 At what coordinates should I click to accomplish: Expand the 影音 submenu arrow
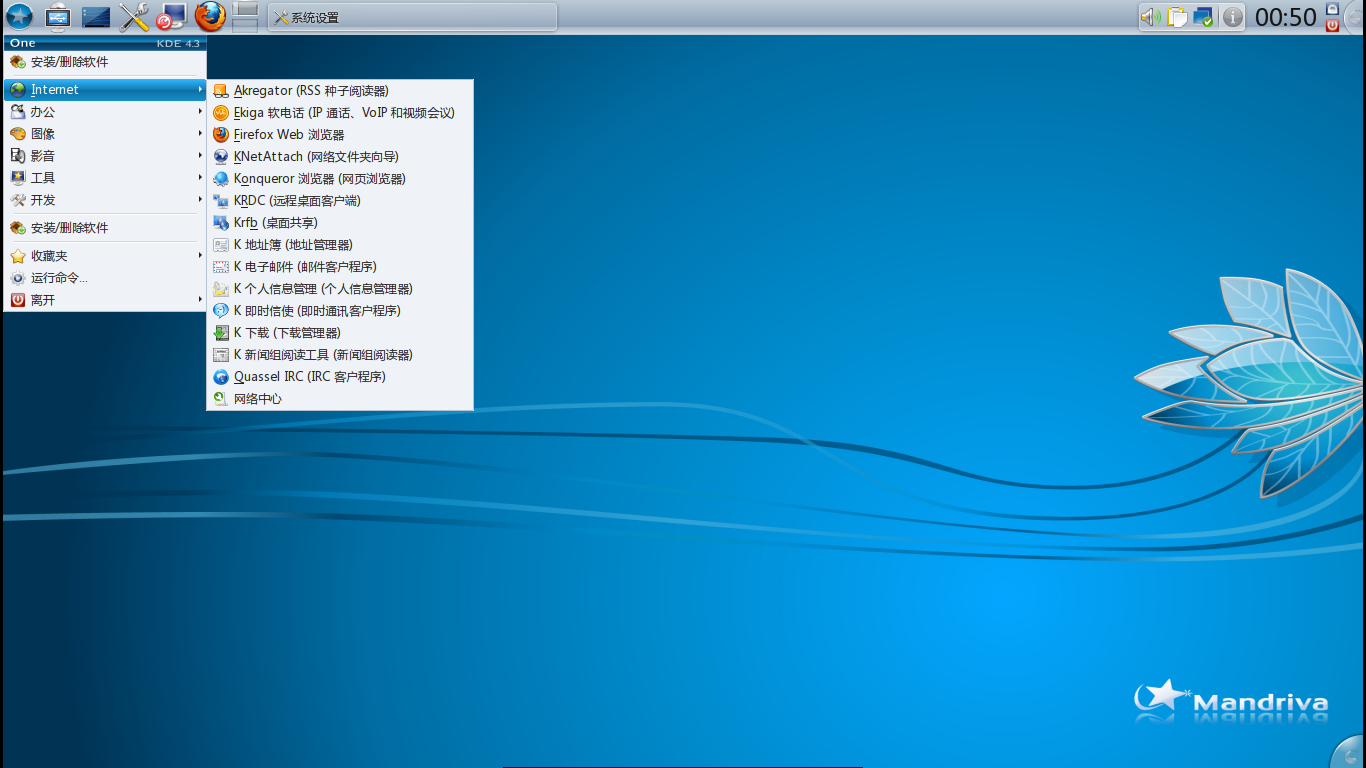coord(200,156)
